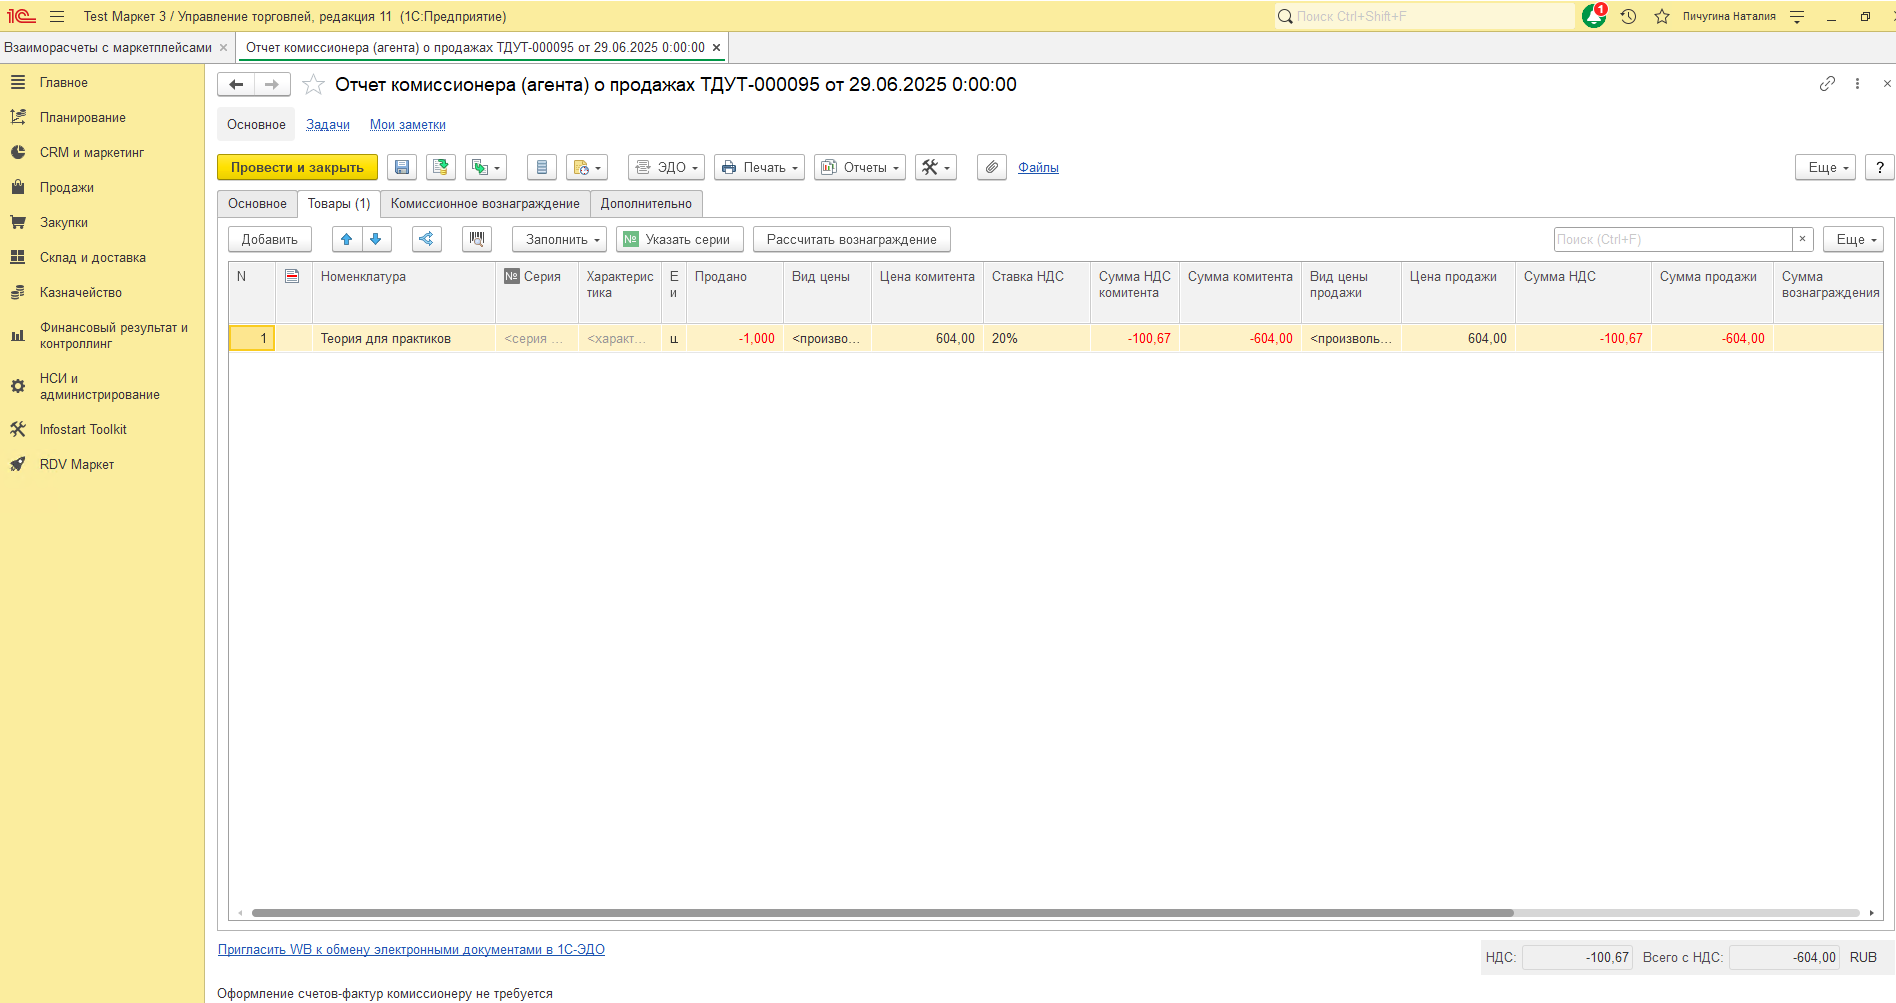The width and height of the screenshot is (1896, 1003).
Task: Click the horizontal table scrollbar
Action: coord(882,913)
